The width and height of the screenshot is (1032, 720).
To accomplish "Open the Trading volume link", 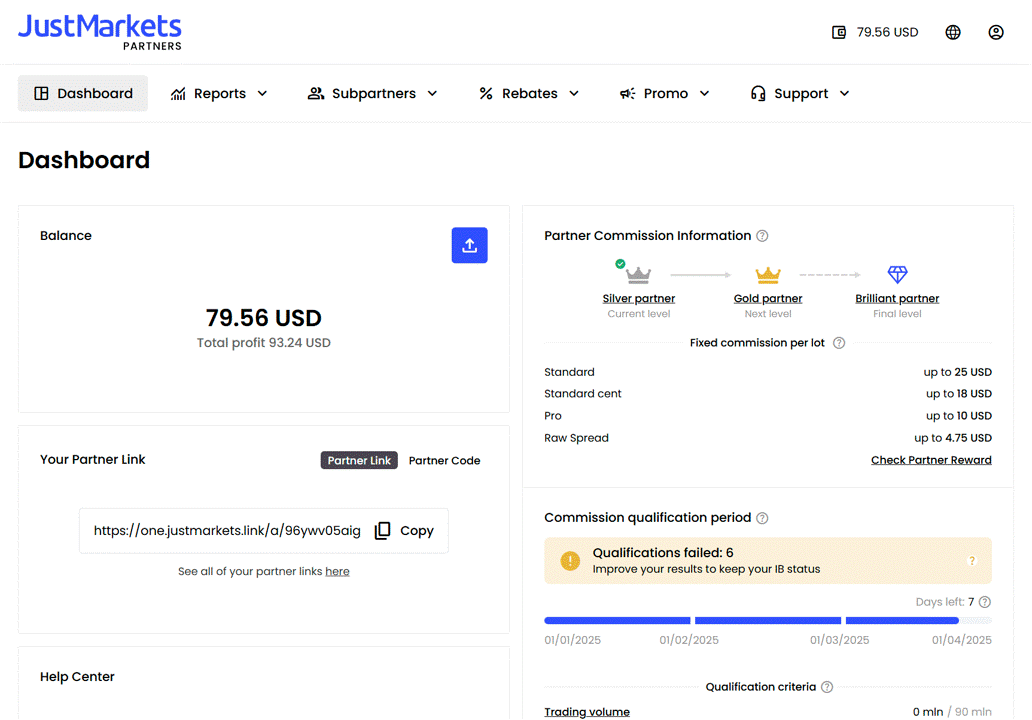I will click(x=587, y=711).
